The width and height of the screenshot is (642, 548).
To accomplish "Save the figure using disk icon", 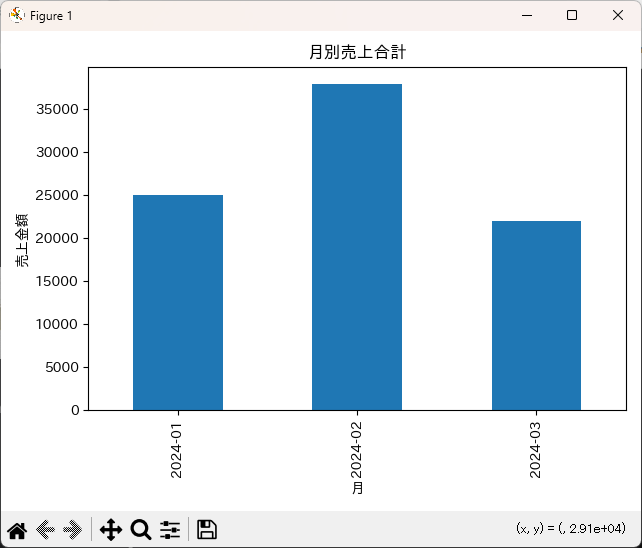I will 207,530.
